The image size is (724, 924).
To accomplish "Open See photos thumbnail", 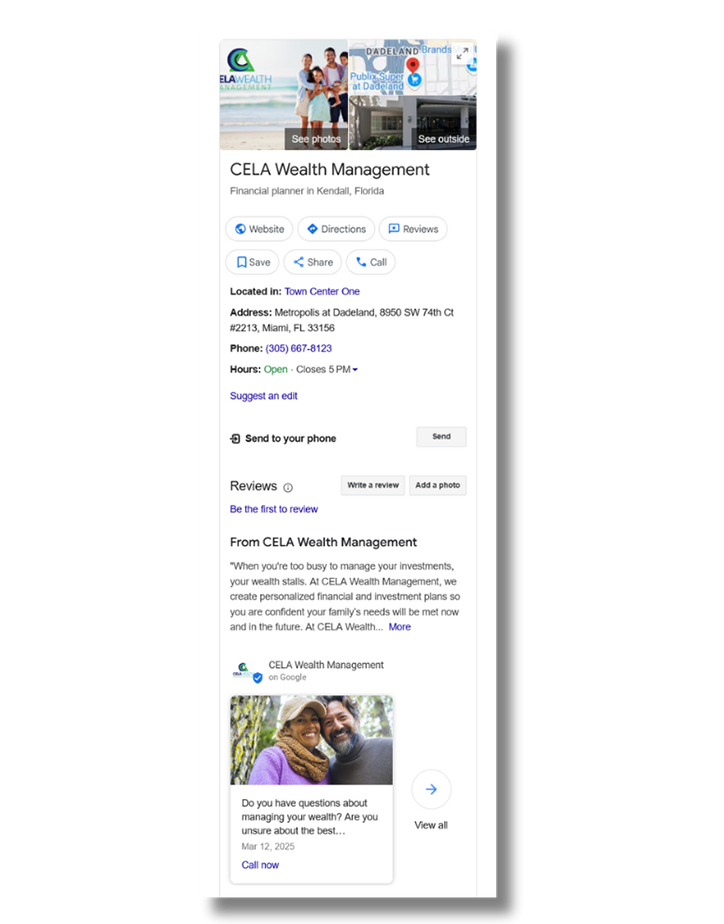I will pos(284,94).
